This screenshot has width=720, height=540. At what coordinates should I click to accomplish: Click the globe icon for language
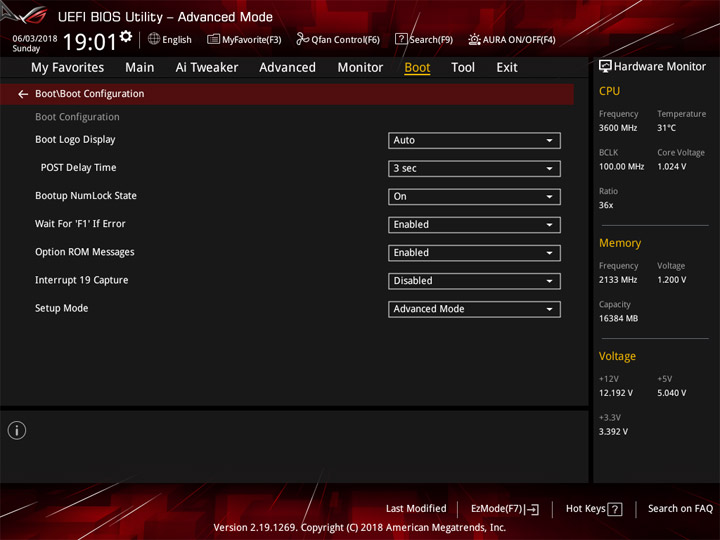pos(154,39)
